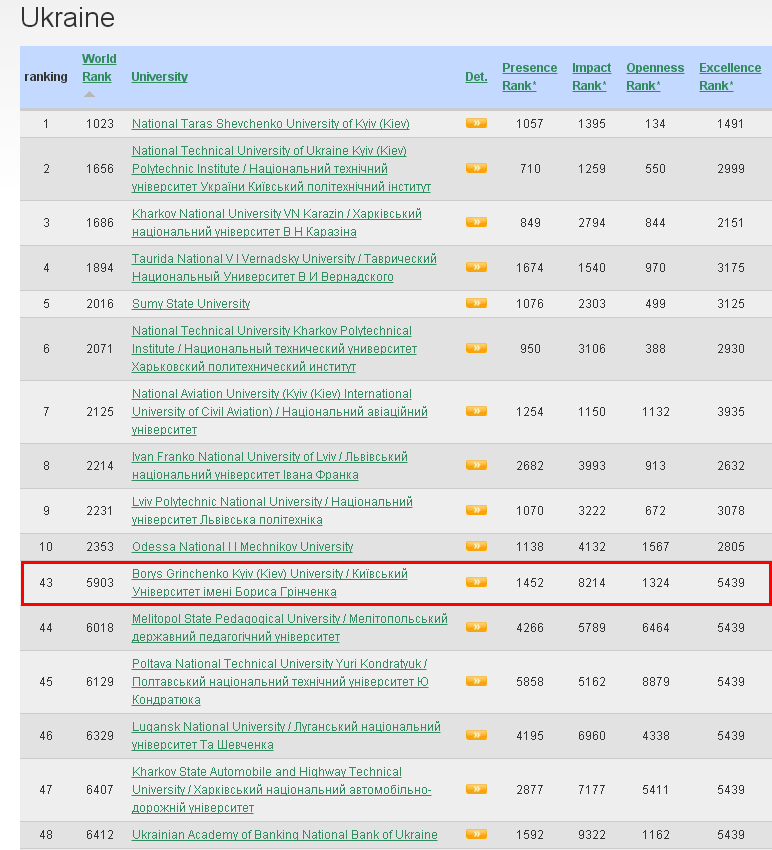Open National Technical University Kharkov Polytechnical link
The image size is (772, 850).
[274, 349]
